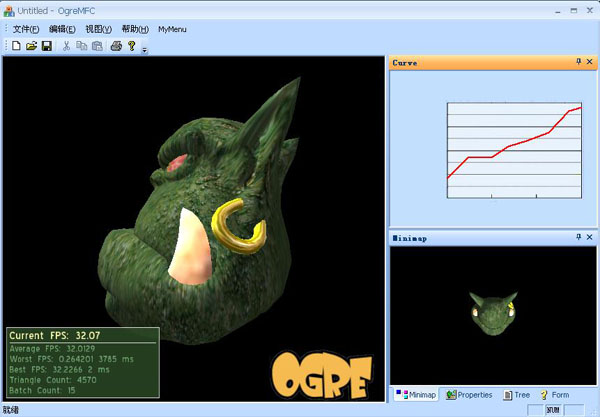Viewport: 600px width, 417px height.
Task: Open a file with the folder icon
Action: click(31, 46)
